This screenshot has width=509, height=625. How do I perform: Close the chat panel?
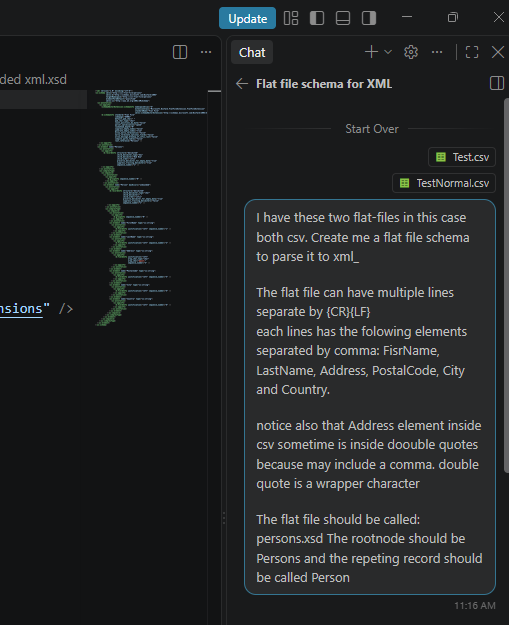click(498, 52)
